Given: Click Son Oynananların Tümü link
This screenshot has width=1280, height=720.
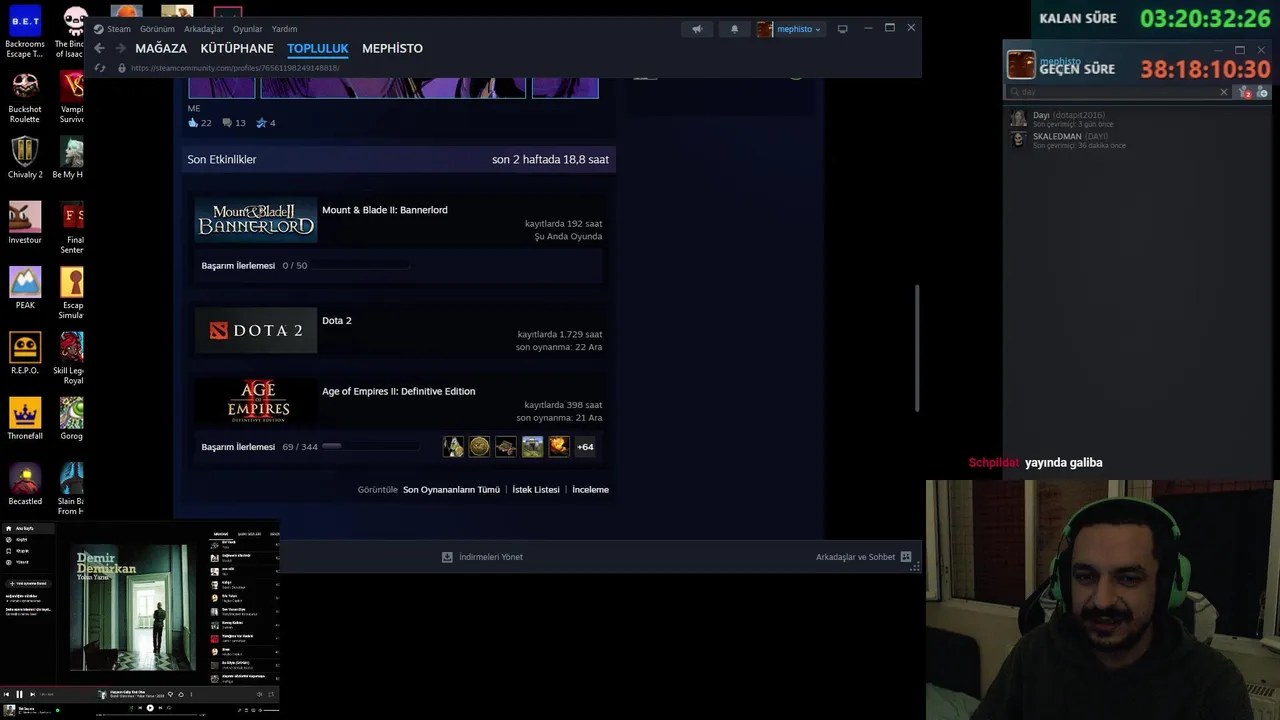Looking at the screenshot, I should coord(451,490).
